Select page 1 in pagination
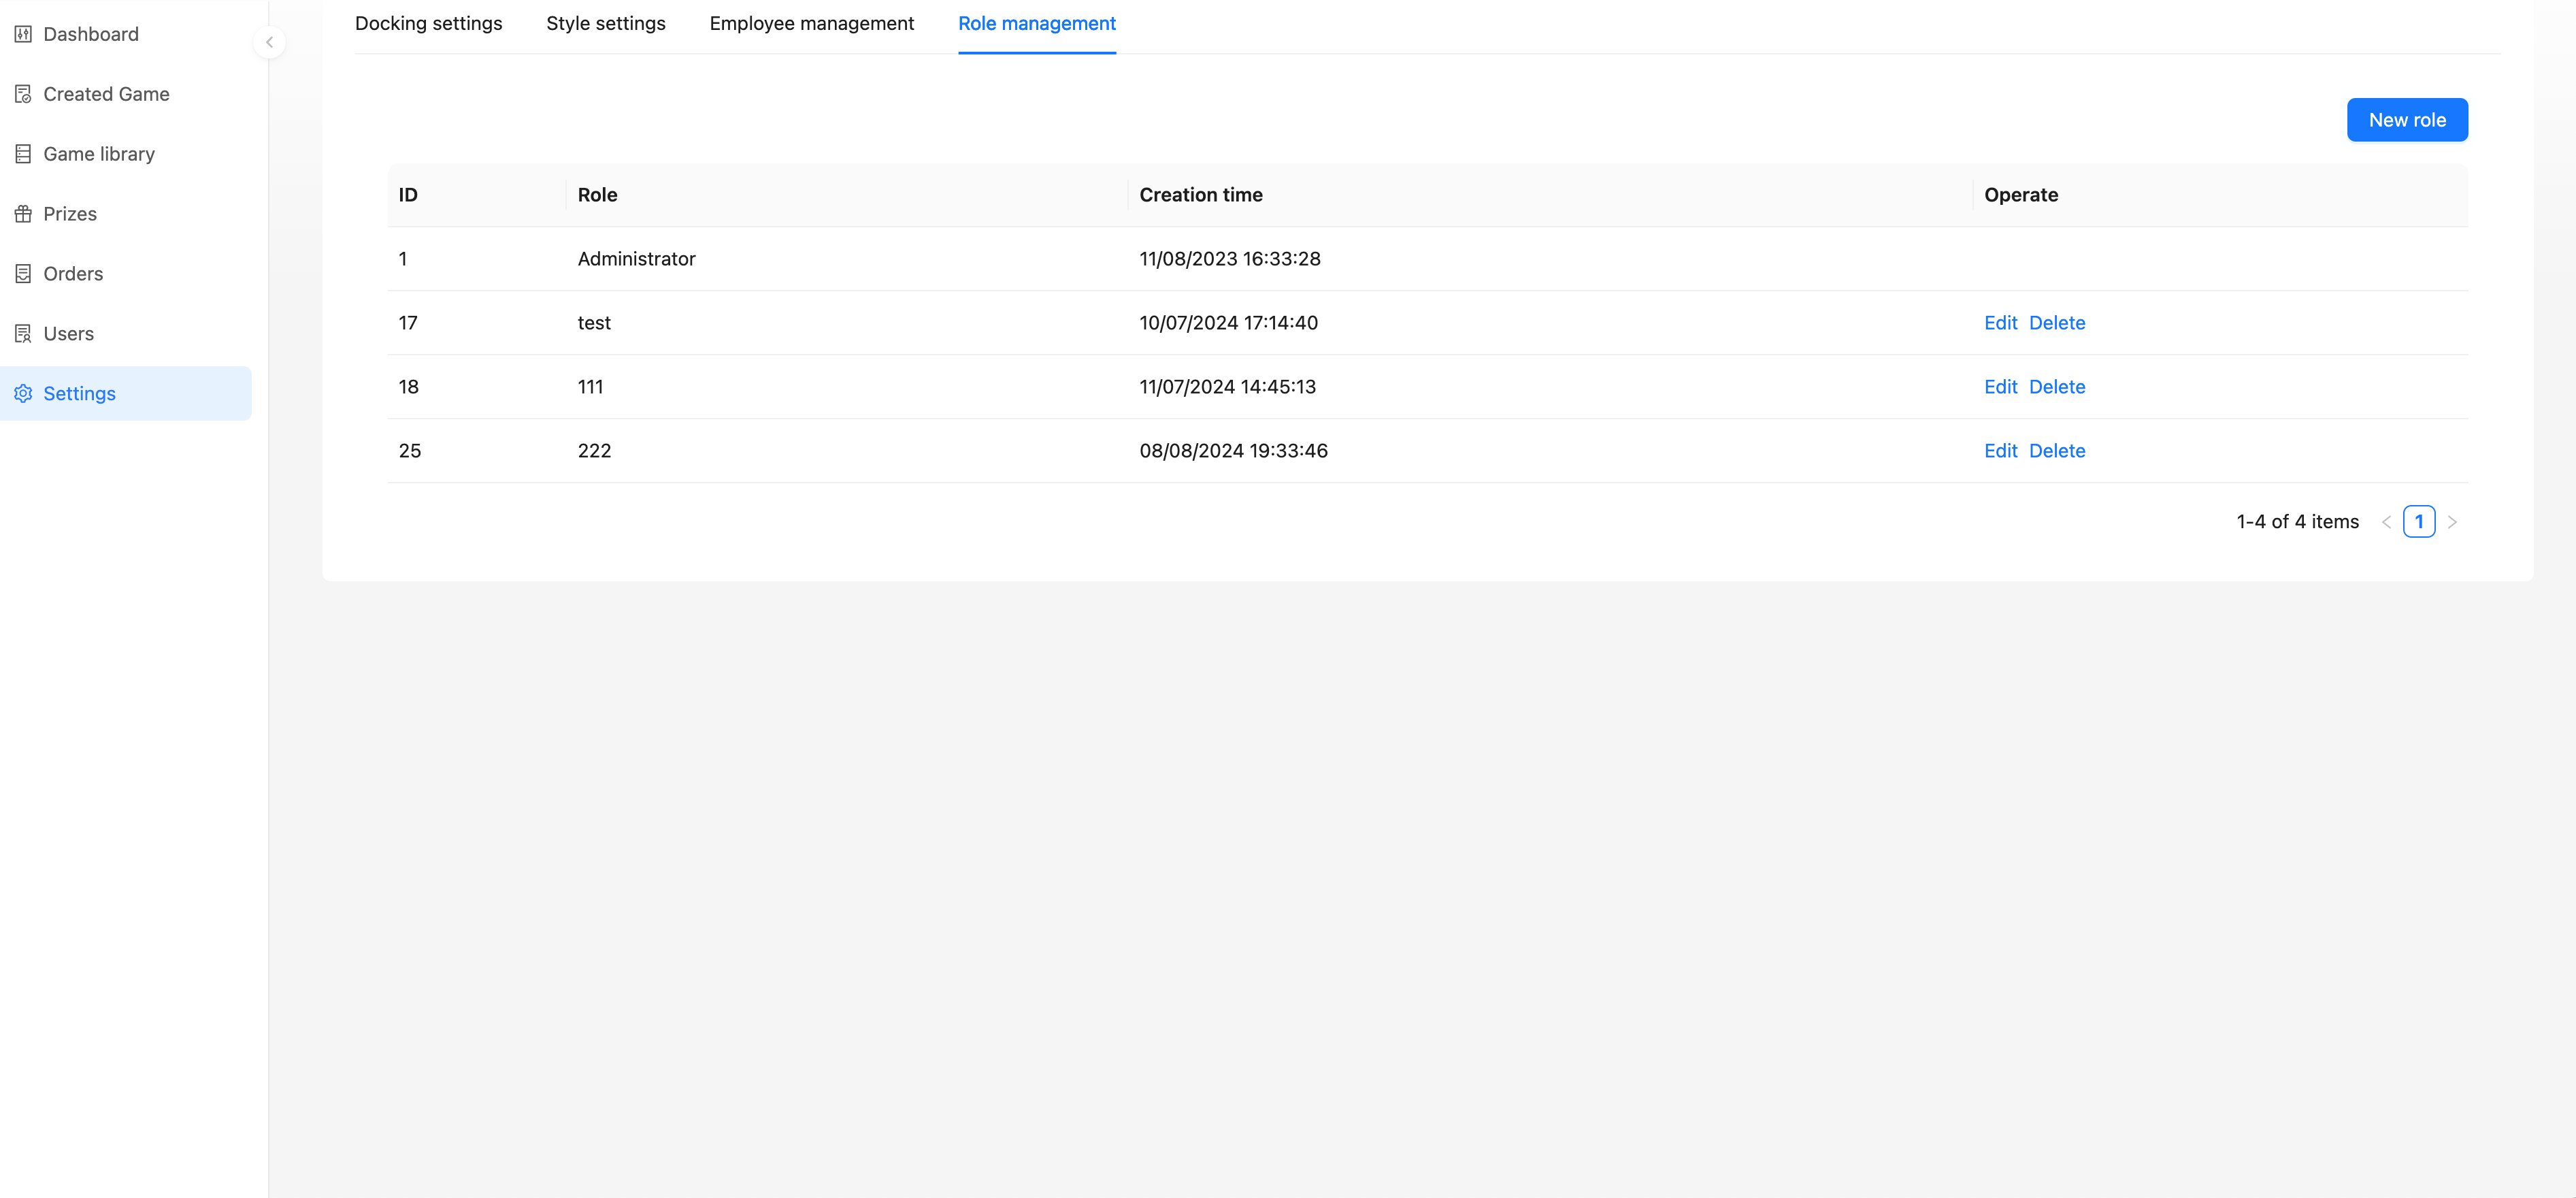Viewport: 2576px width, 1198px height. pyautogui.click(x=2418, y=522)
